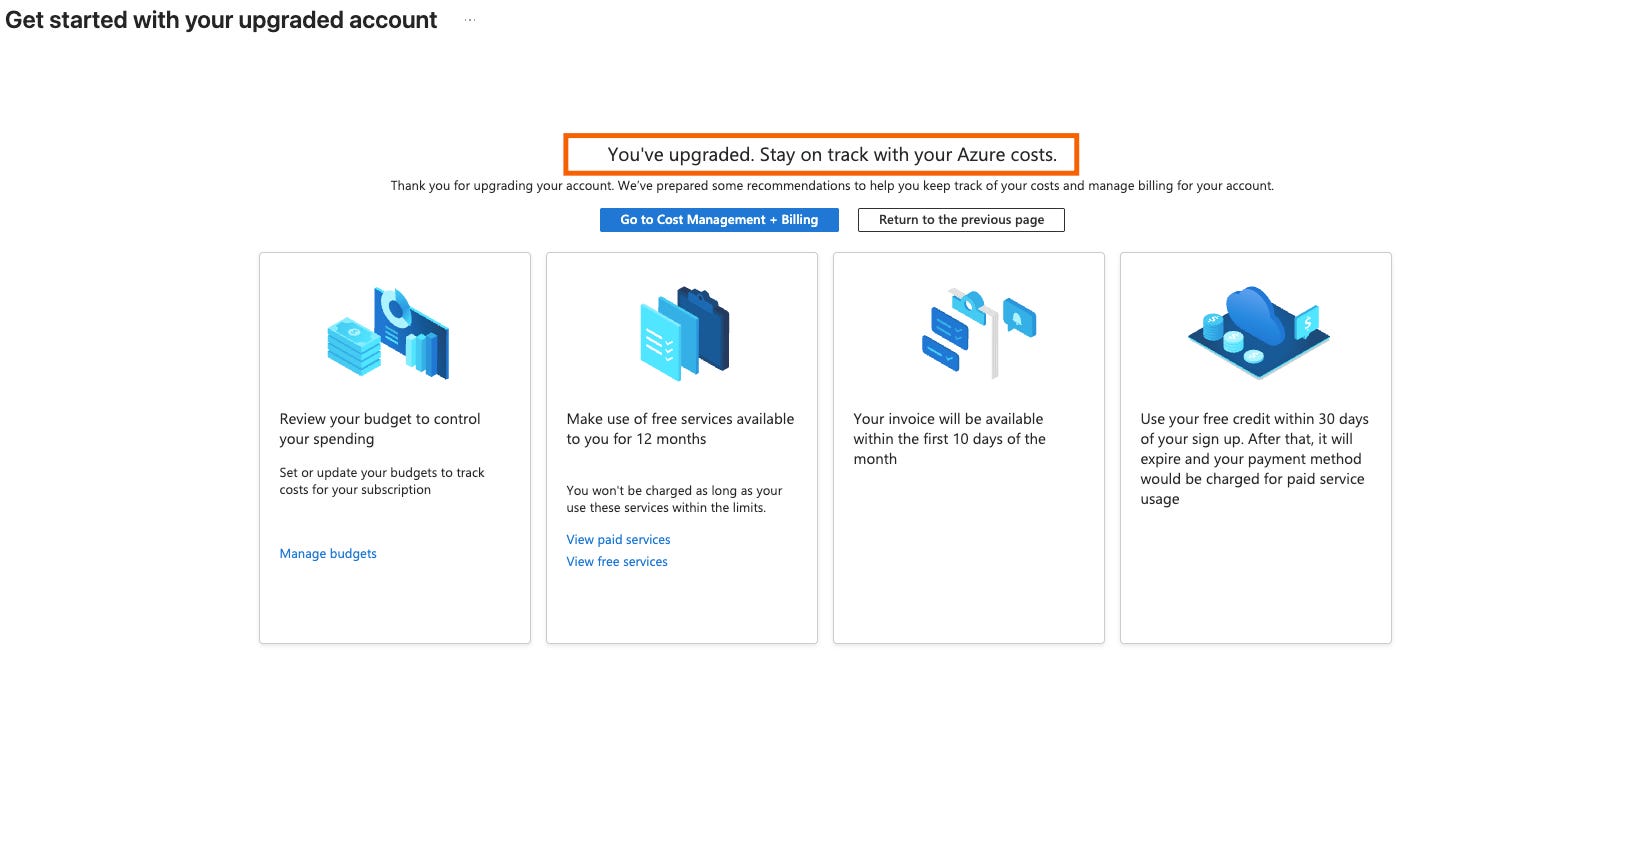Open the Manage budgets link
This screenshot has width=1629, height=845.
(x=328, y=554)
